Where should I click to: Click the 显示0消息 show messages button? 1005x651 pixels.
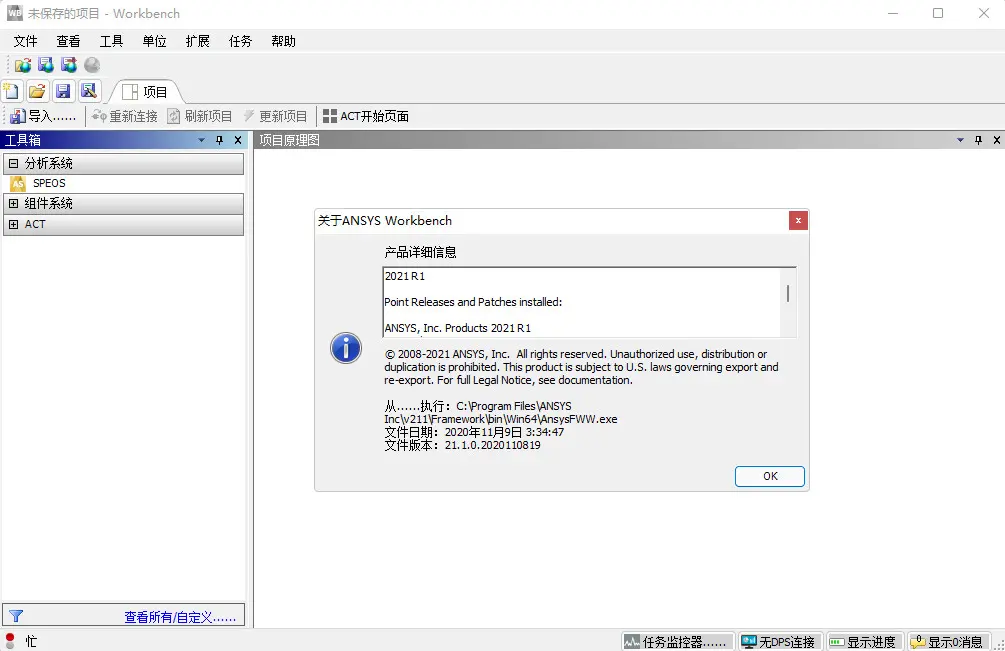(948, 641)
